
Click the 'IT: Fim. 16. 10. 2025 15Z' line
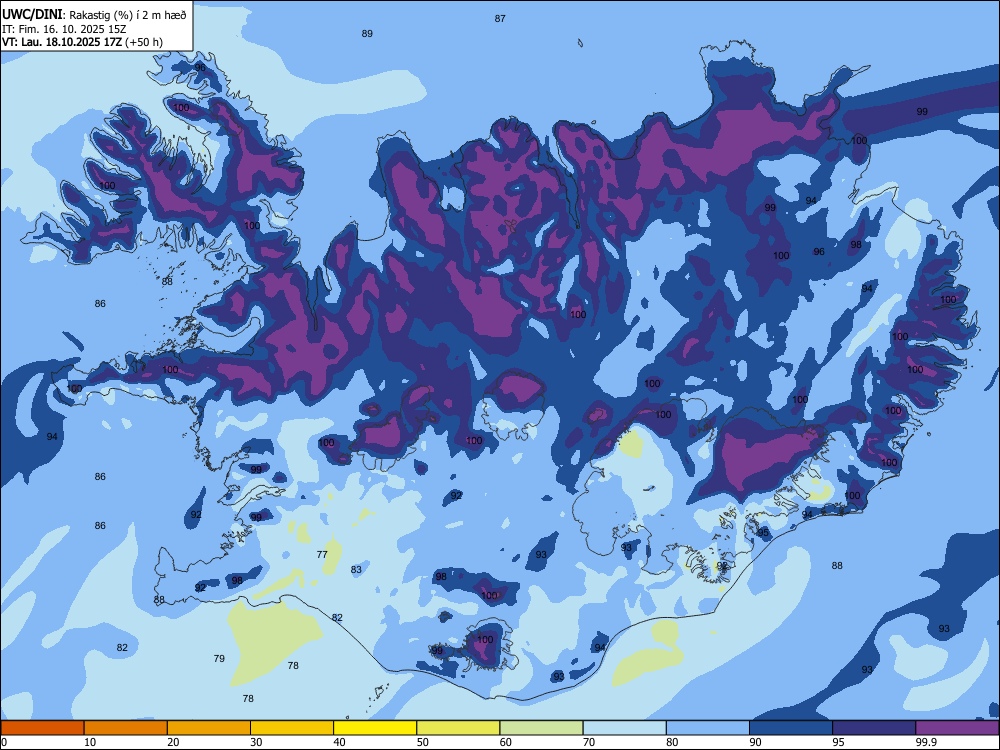tap(64, 29)
